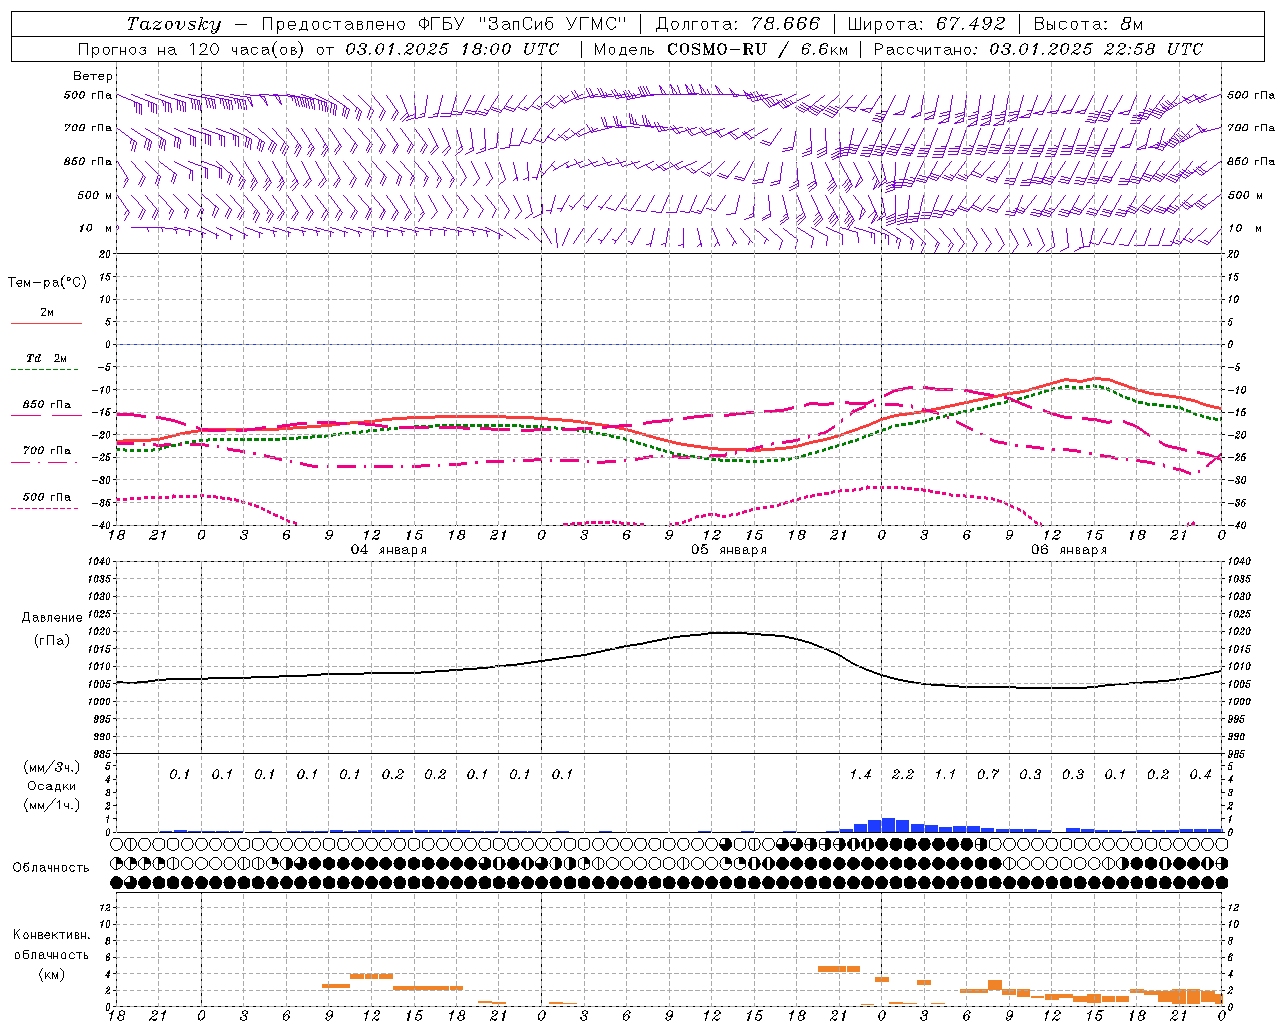Click the 700 гПа legend label in temperature panel
The height and width of the screenshot is (1024, 1280).
pos(47,451)
